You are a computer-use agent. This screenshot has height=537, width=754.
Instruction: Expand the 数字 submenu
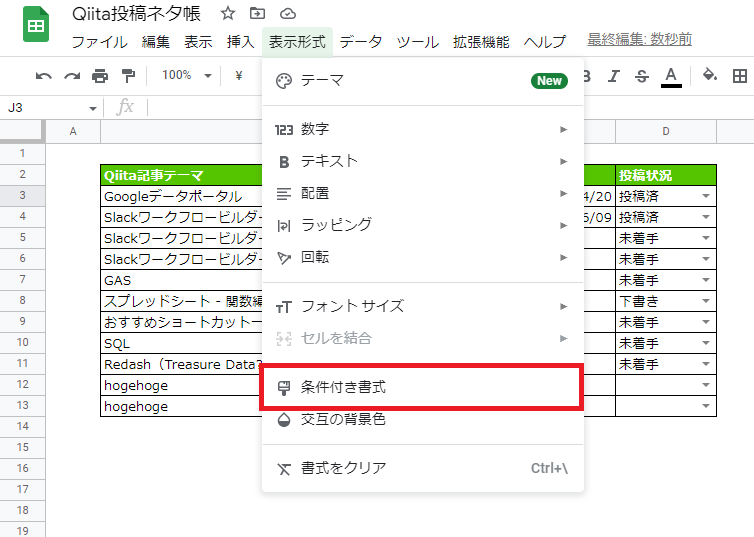tap(423, 129)
